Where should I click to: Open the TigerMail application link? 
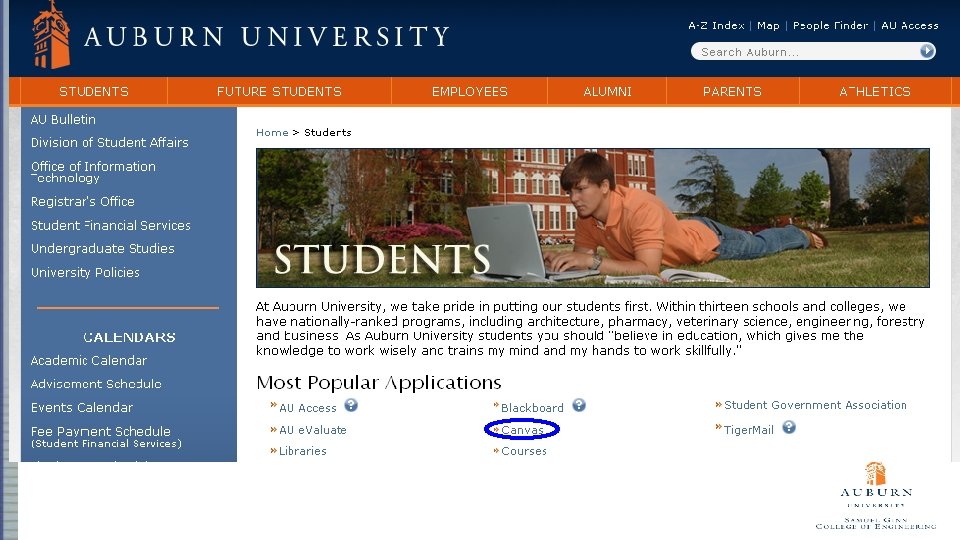749,430
